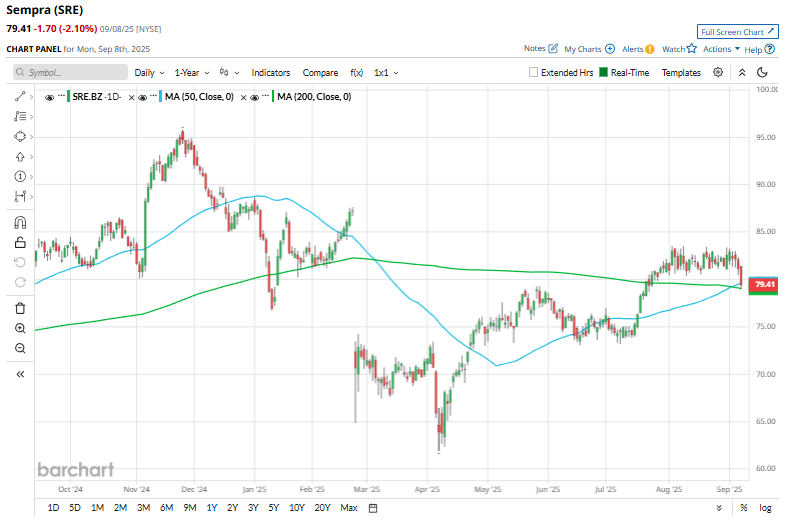Open Help
Viewport: 787px width, 527px height.
[x=759, y=49]
